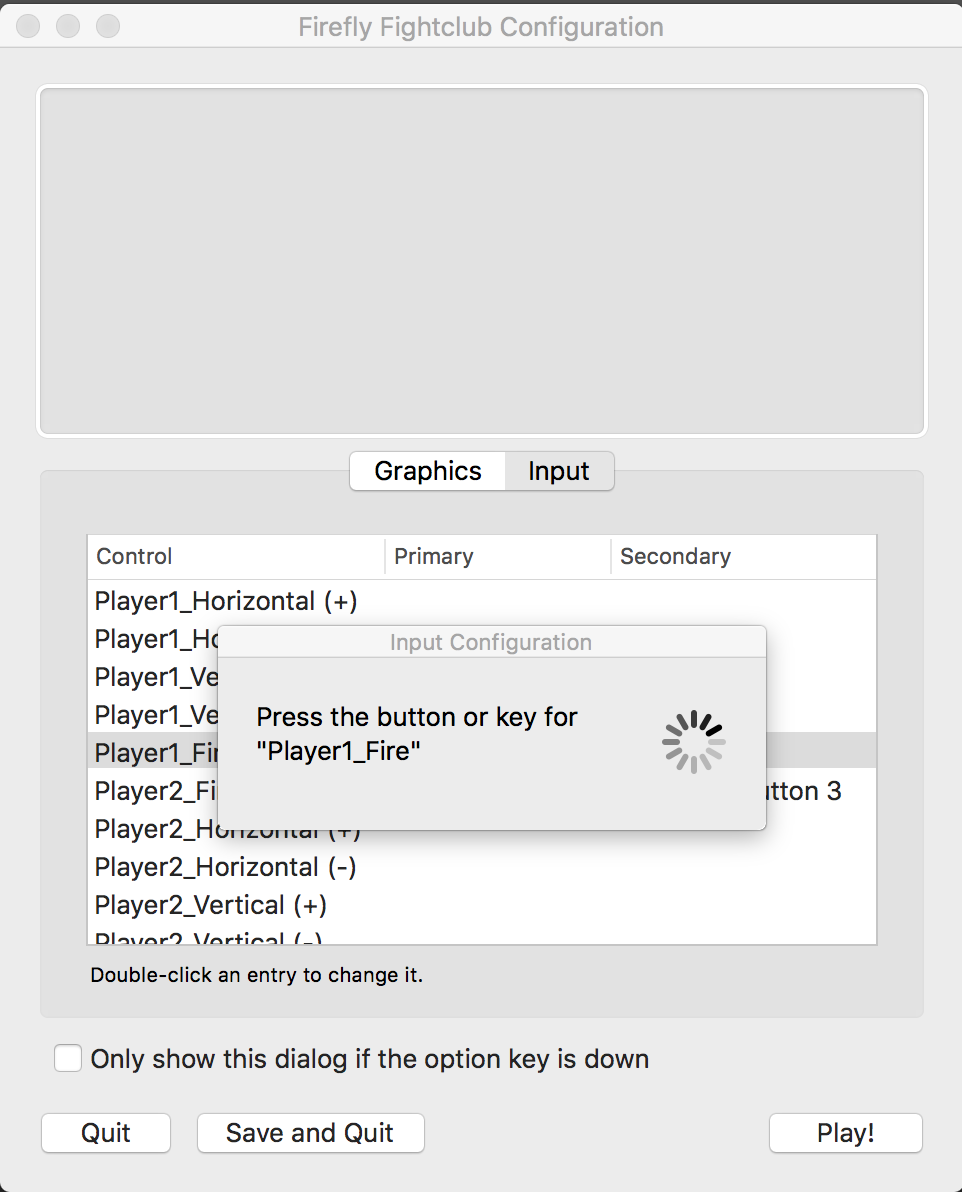
Task: Click the Input Configuration dialog title
Action: [491, 642]
